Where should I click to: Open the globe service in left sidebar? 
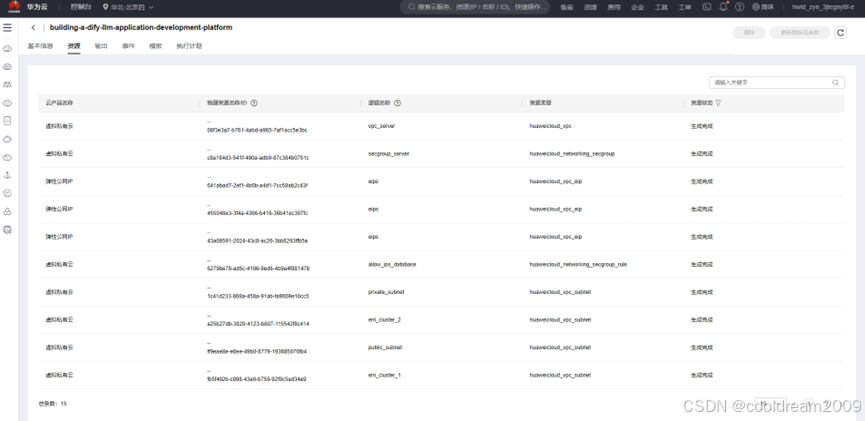click(x=7, y=230)
